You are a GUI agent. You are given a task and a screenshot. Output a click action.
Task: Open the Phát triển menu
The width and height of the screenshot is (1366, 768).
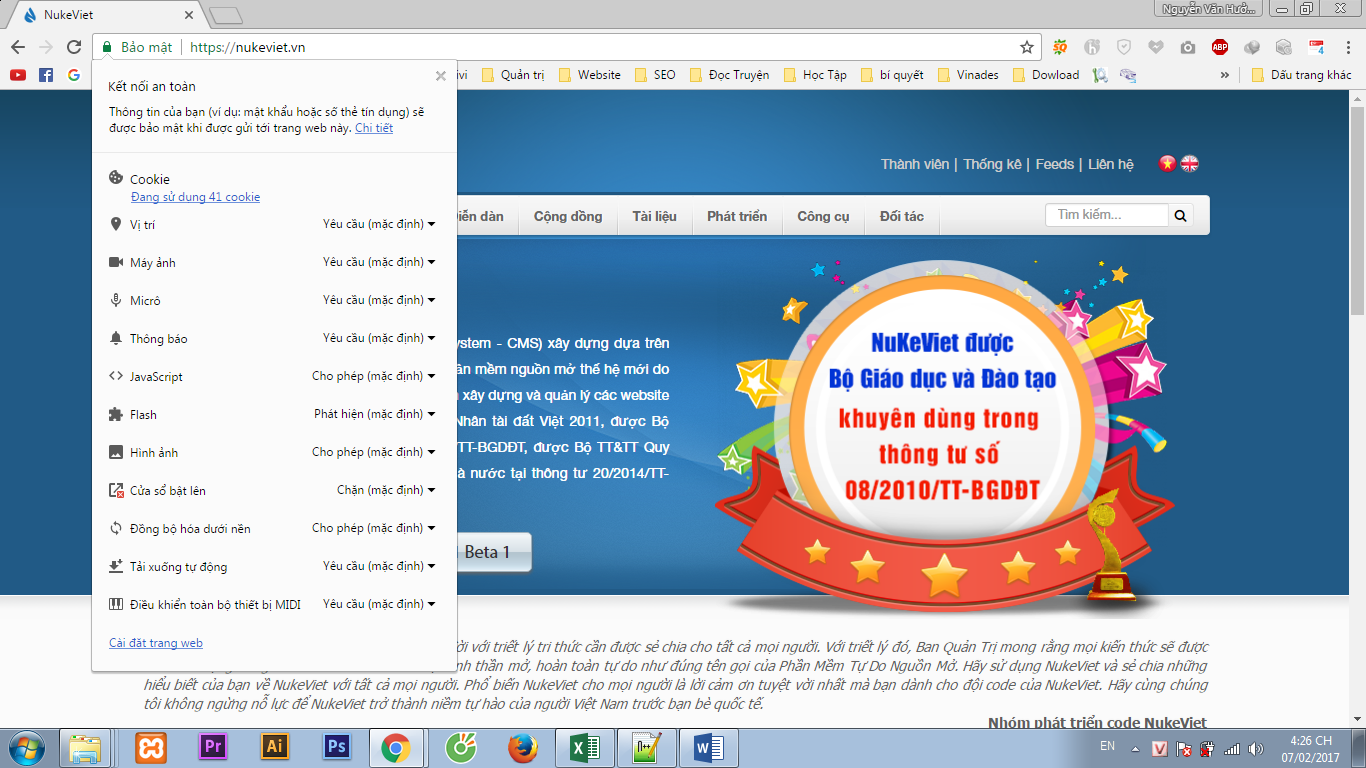[x=737, y=216]
